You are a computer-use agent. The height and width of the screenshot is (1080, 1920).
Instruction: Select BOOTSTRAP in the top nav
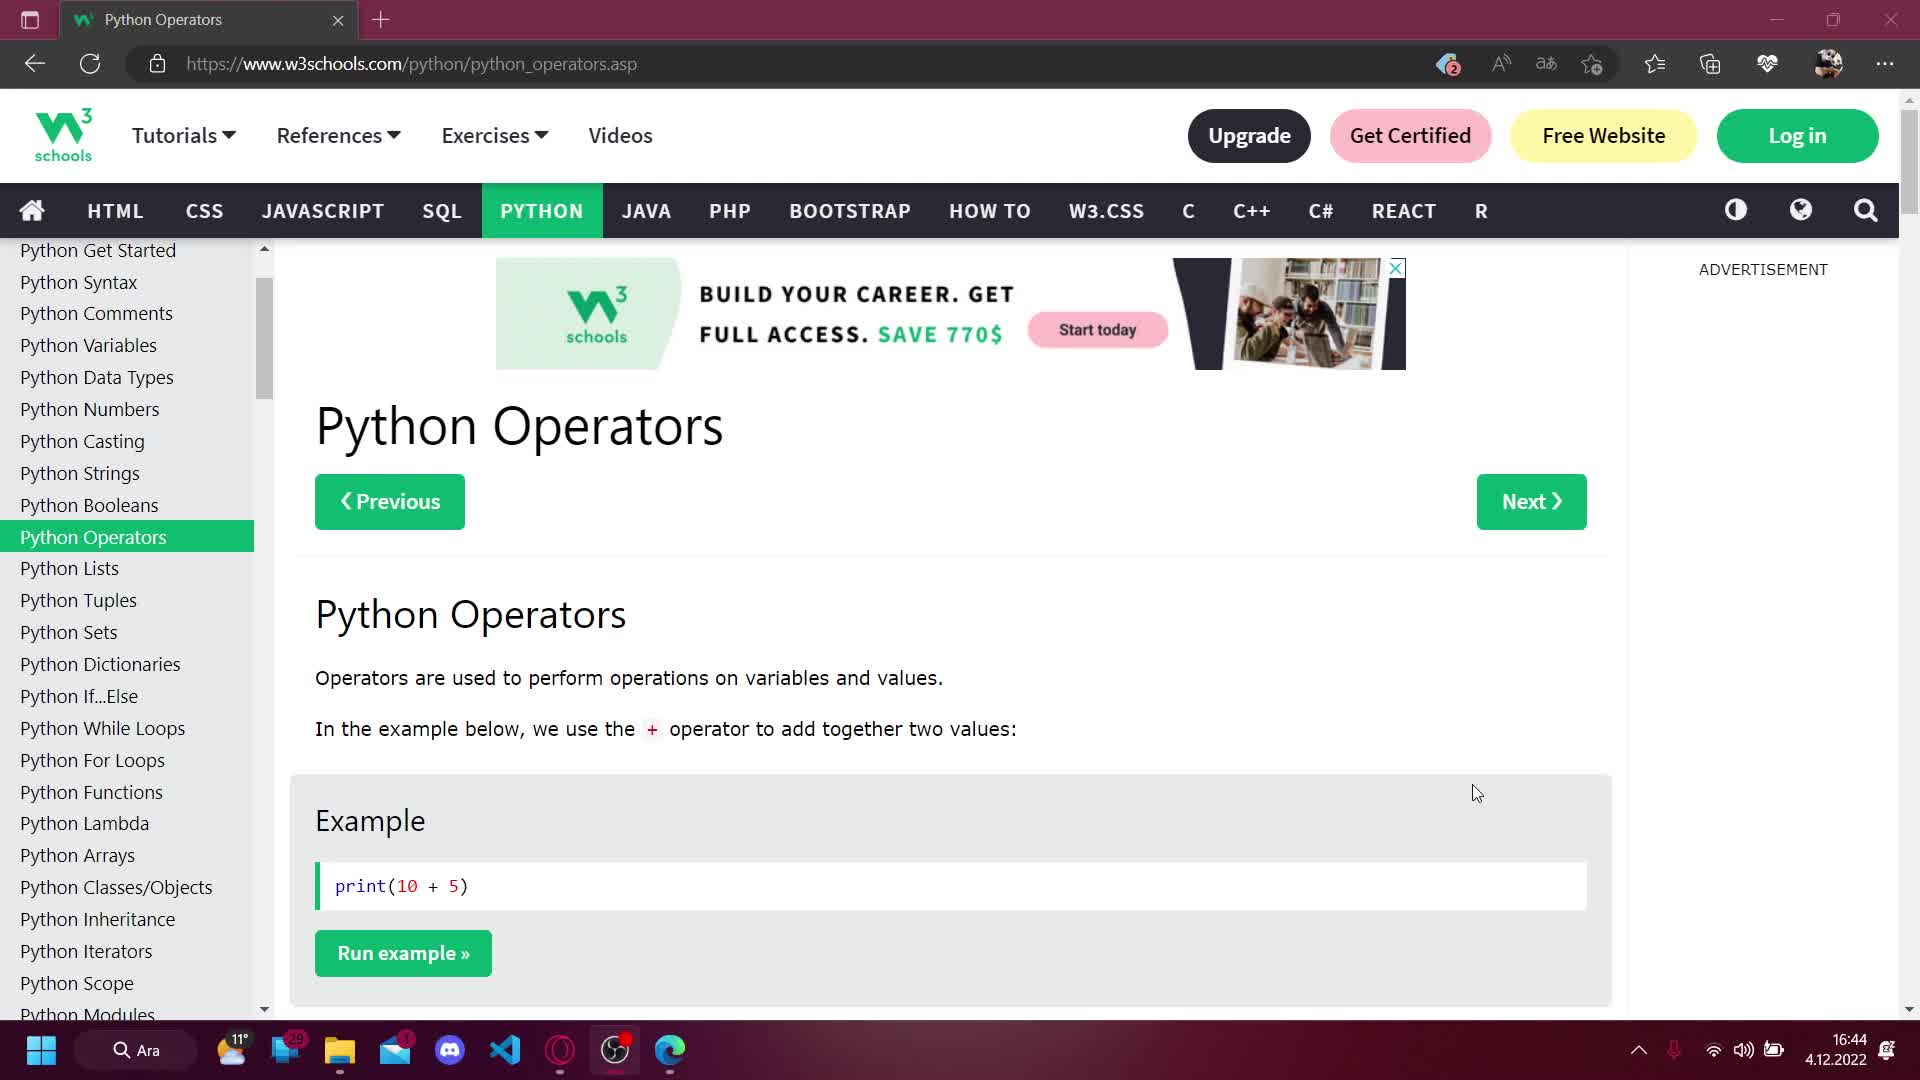click(850, 211)
